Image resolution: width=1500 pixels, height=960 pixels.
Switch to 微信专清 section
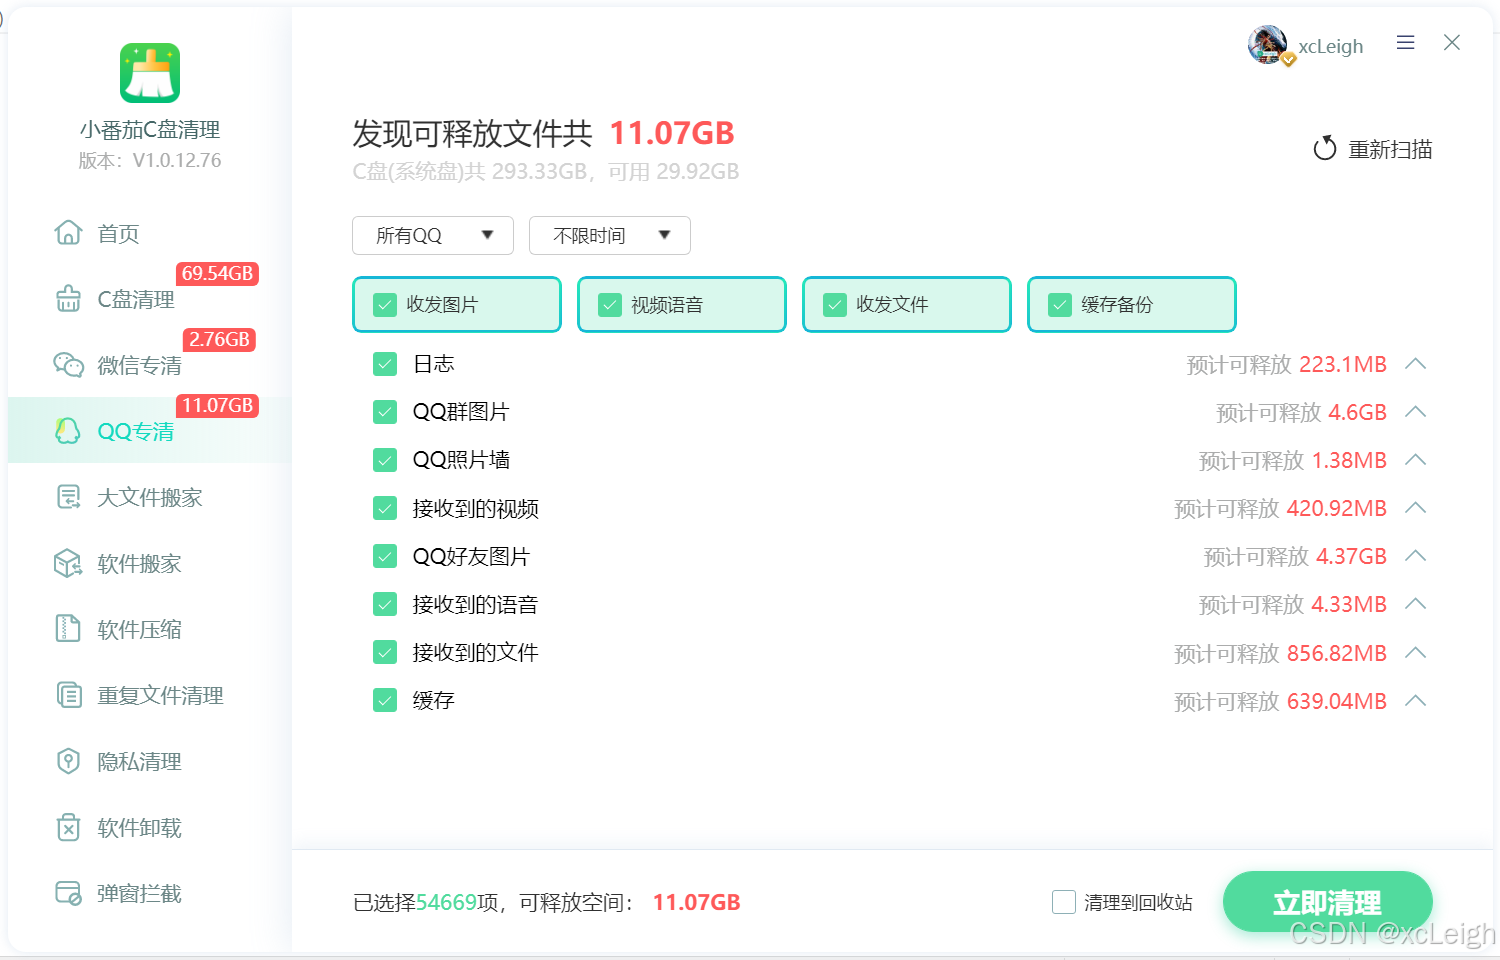150,365
